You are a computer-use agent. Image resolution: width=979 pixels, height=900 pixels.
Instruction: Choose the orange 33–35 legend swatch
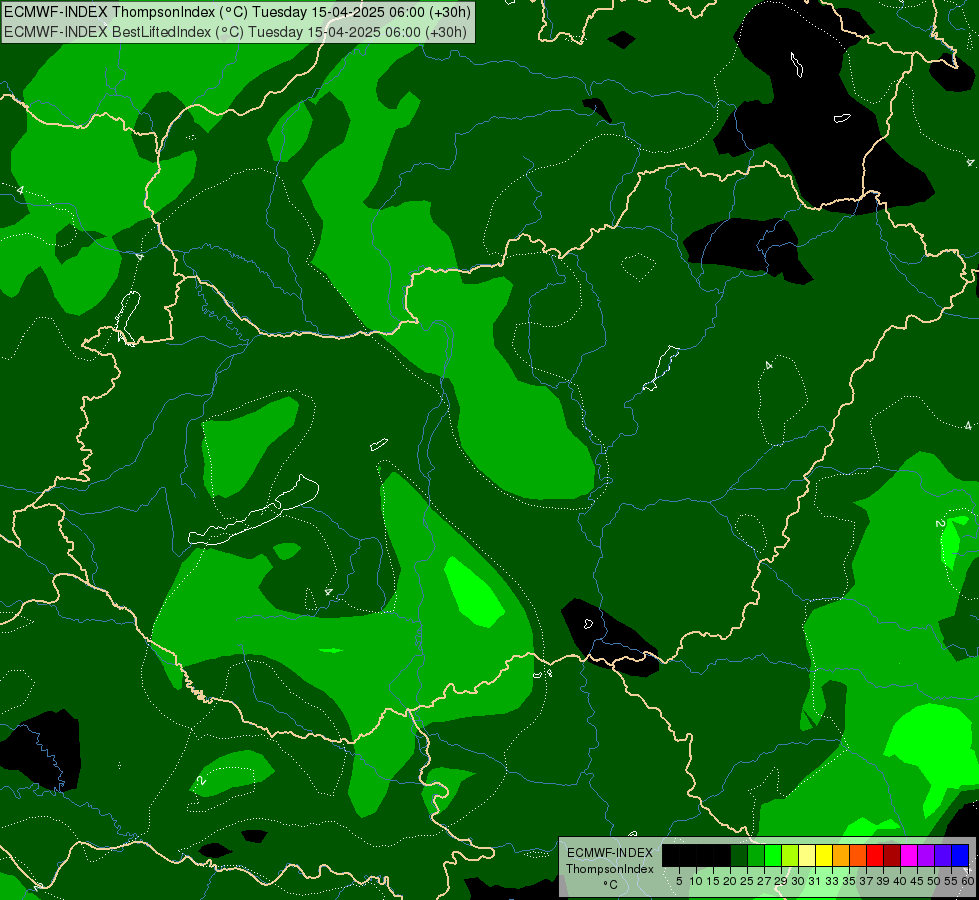pyautogui.click(x=841, y=855)
